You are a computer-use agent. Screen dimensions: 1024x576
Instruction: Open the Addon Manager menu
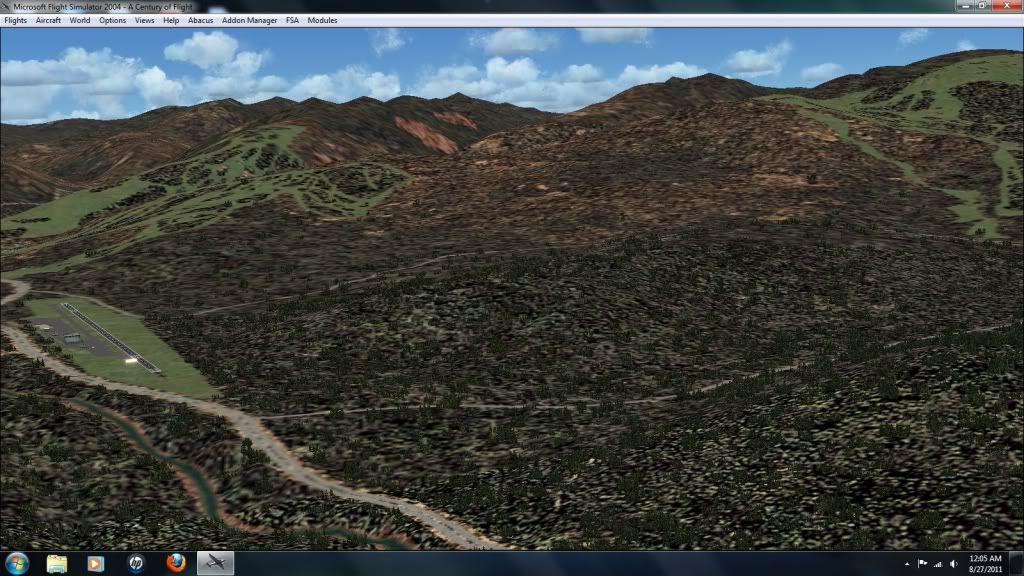click(250, 20)
